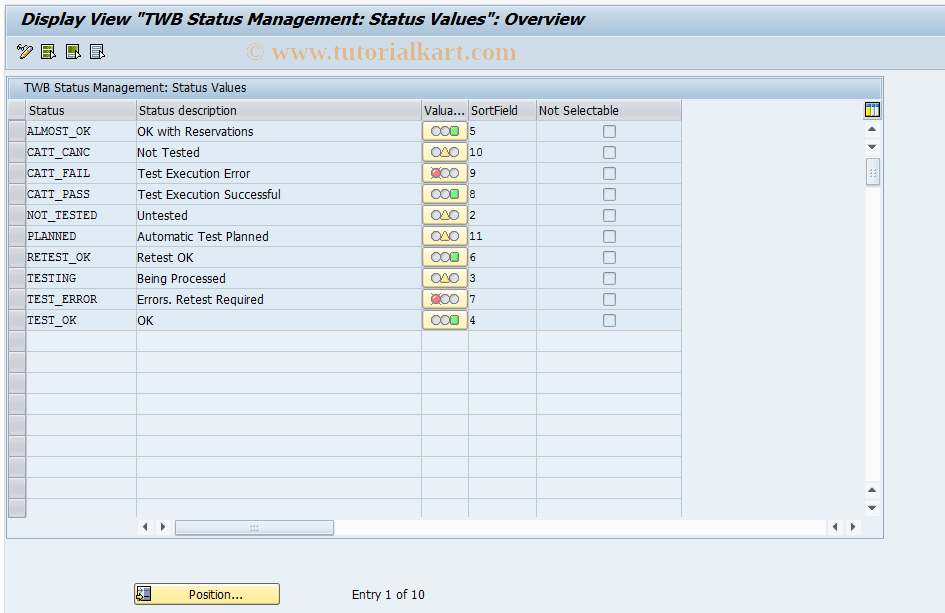Click traffic light icon for CATT_CANC
945x613 pixels.
click(x=445, y=152)
